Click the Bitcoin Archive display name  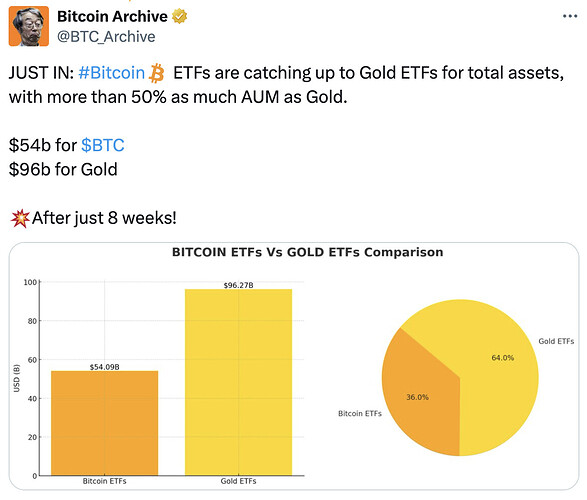112,16
